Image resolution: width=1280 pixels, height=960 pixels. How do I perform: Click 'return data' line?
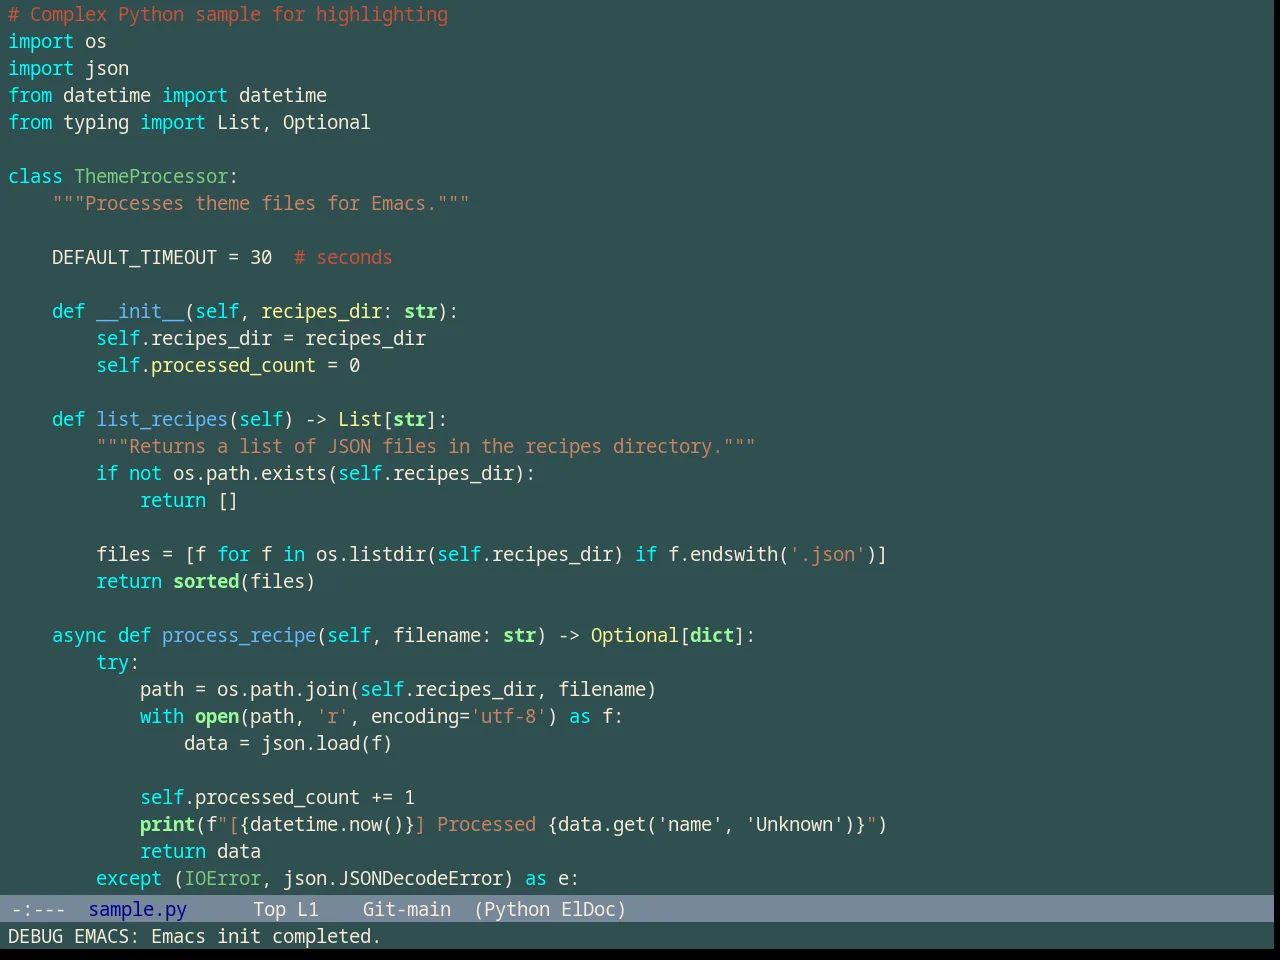pos(200,851)
